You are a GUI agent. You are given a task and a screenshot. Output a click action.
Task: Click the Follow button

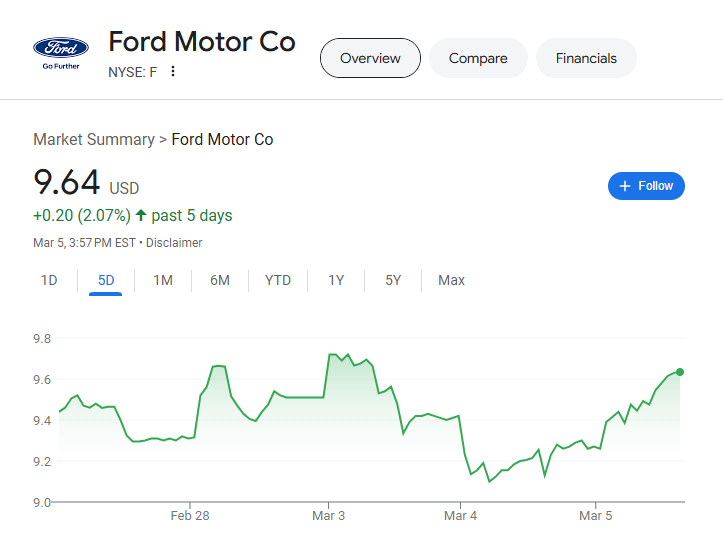646,186
